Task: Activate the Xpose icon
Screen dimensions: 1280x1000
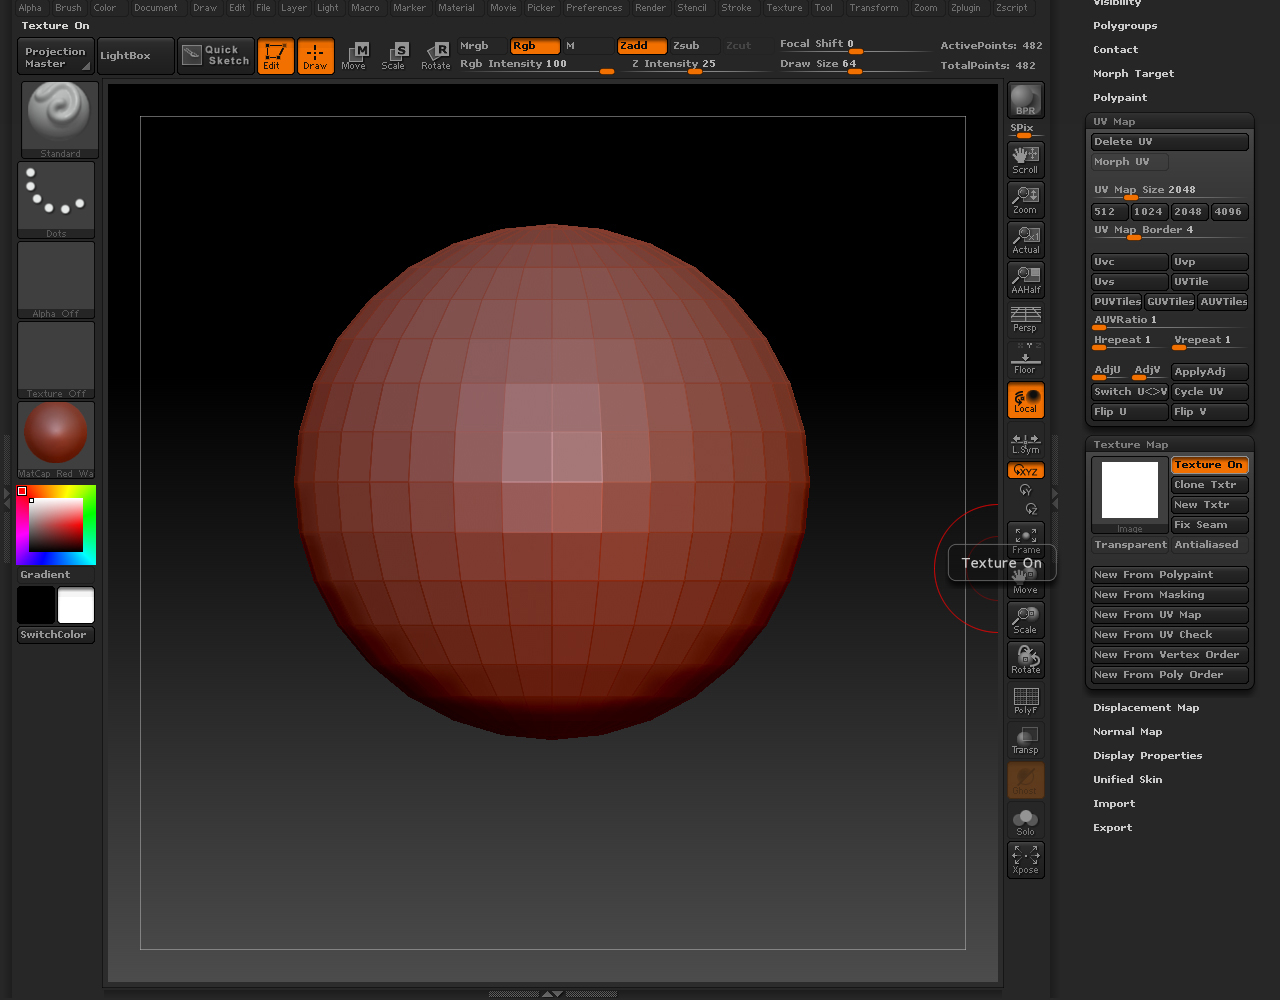Action: (1025, 859)
